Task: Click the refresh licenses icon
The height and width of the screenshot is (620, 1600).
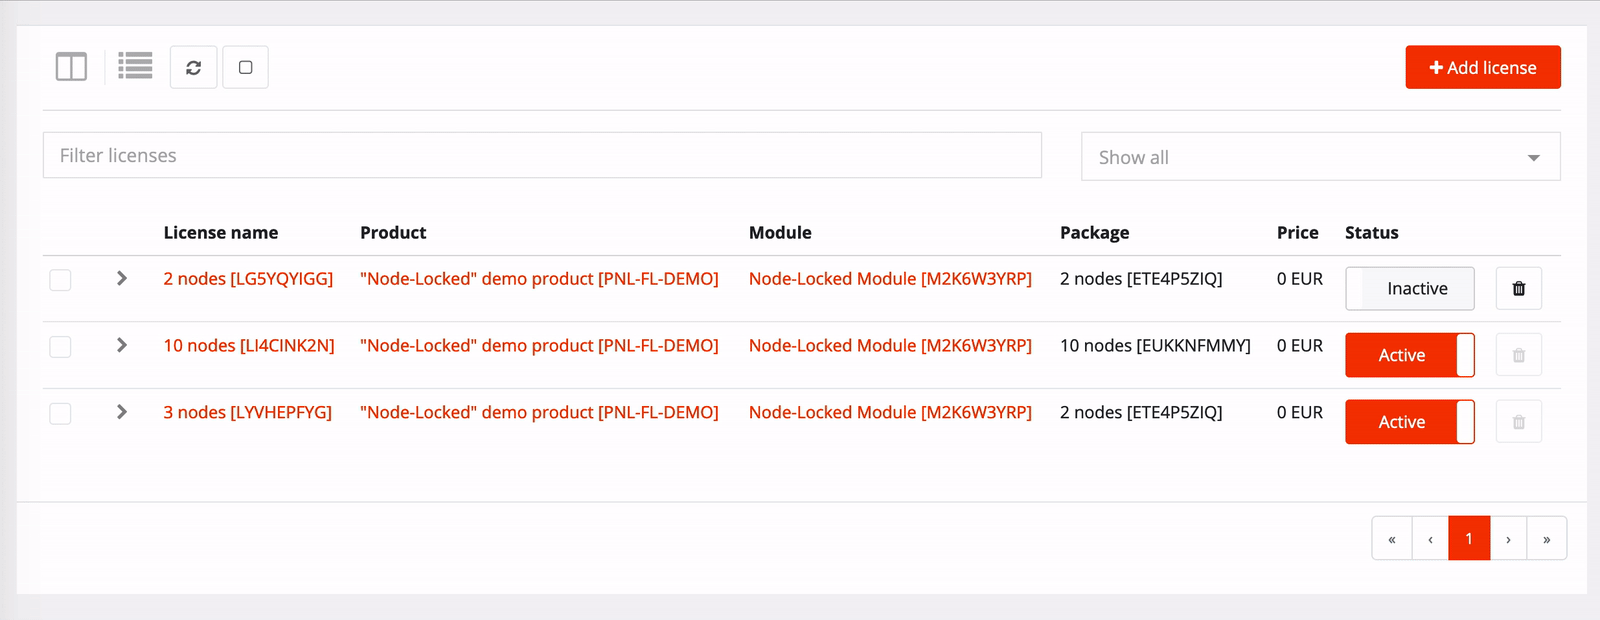Action: [x=194, y=67]
